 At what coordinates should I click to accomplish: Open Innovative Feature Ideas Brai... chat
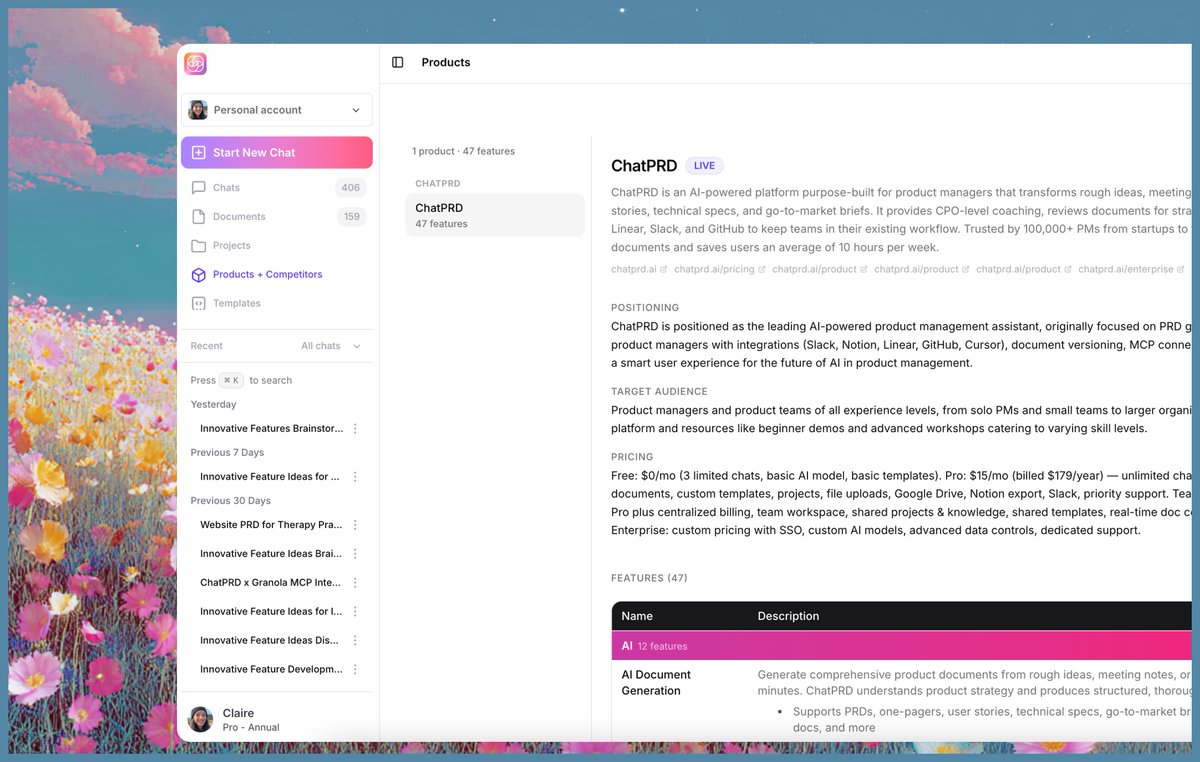point(271,554)
